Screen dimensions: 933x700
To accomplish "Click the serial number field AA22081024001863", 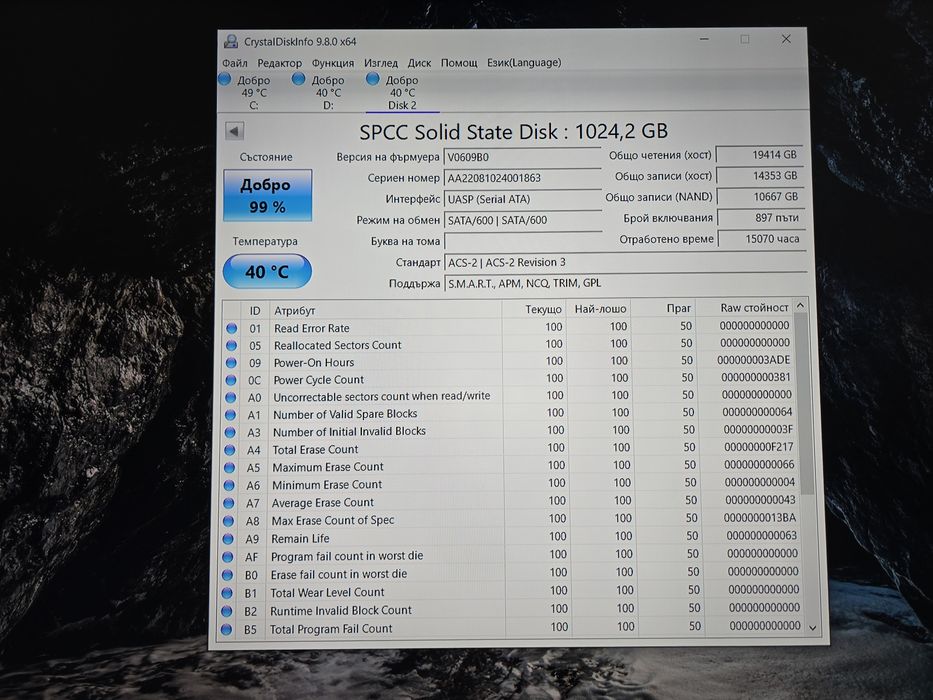I will pos(522,178).
